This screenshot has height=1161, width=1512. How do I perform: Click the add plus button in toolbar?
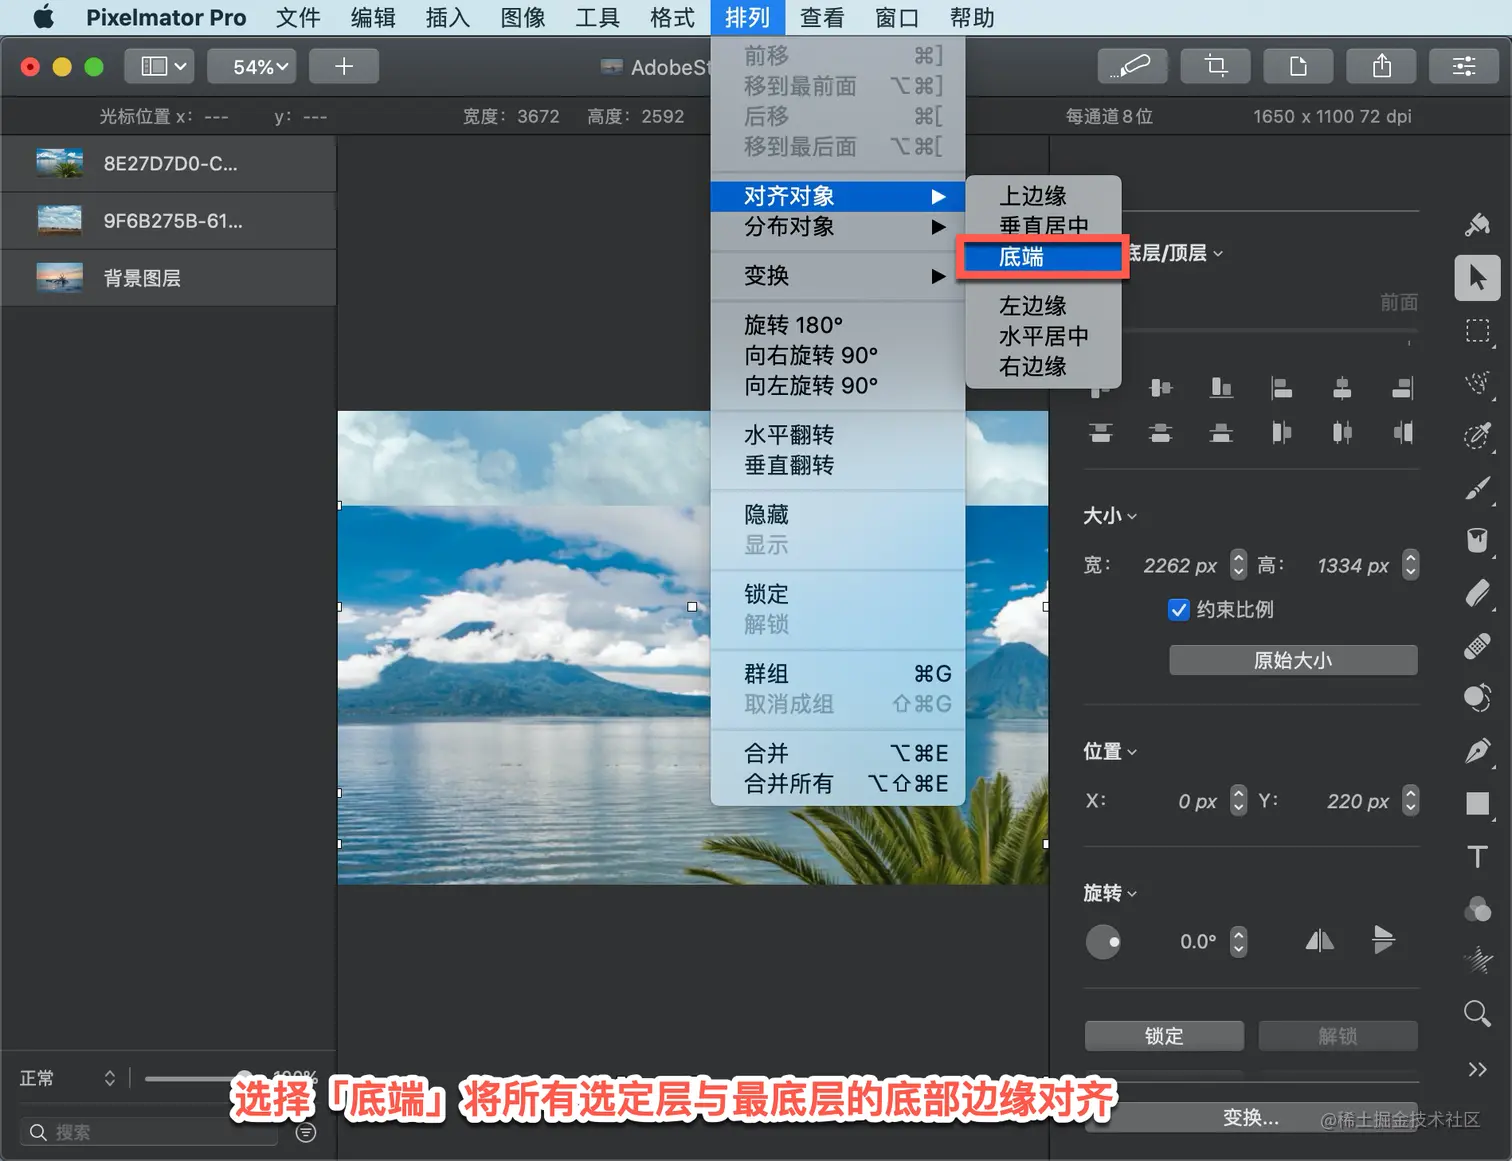[x=344, y=66]
